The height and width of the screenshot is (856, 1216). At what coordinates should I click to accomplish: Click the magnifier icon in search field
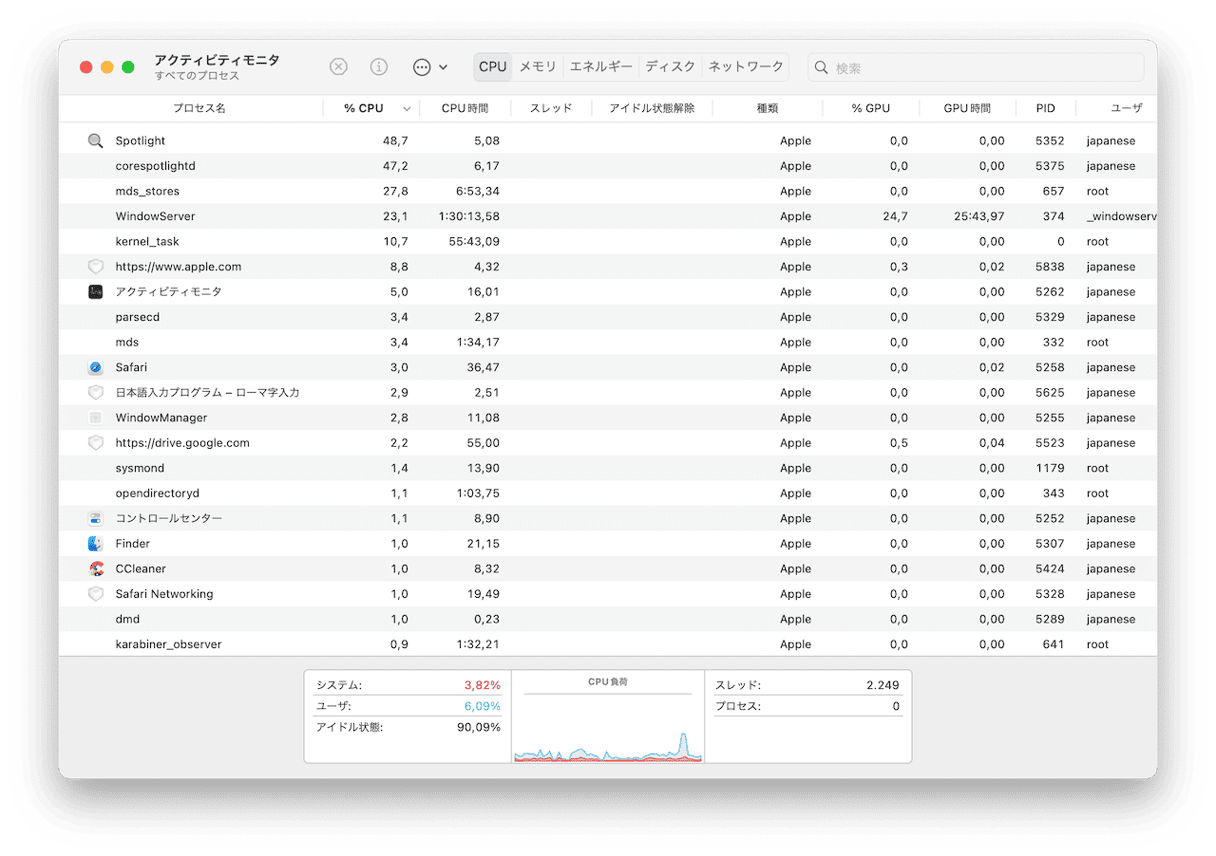(821, 68)
